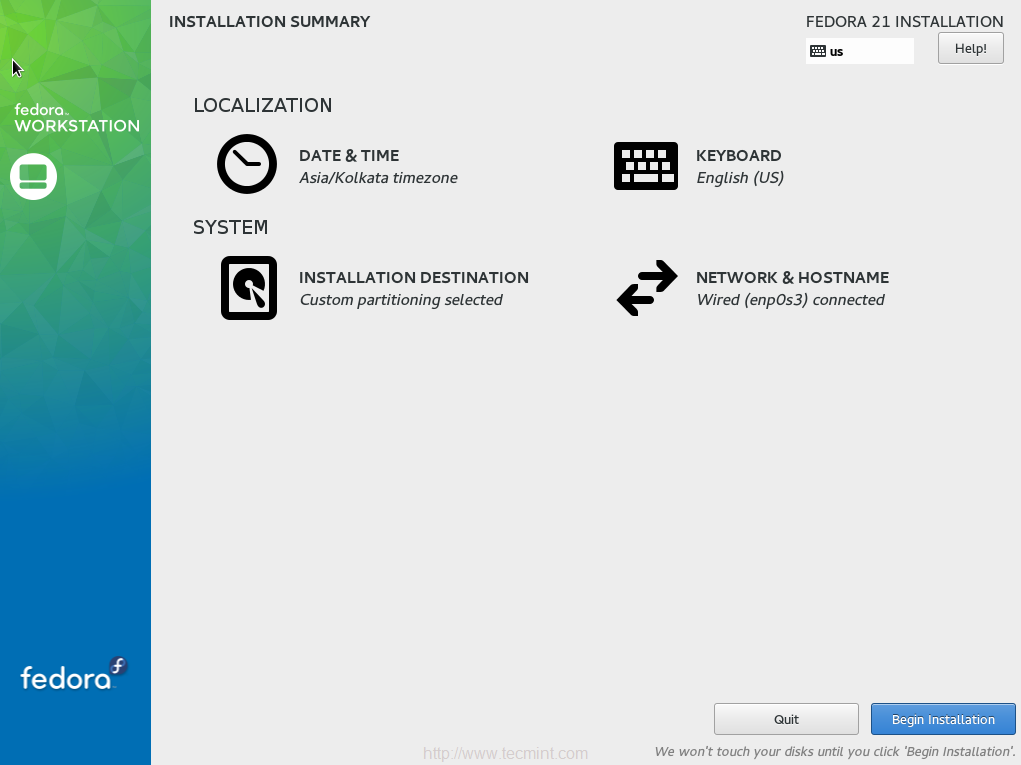Click the 'fedora WORKSTATION' sidebar text
1021x765 pixels.
pos(77,118)
